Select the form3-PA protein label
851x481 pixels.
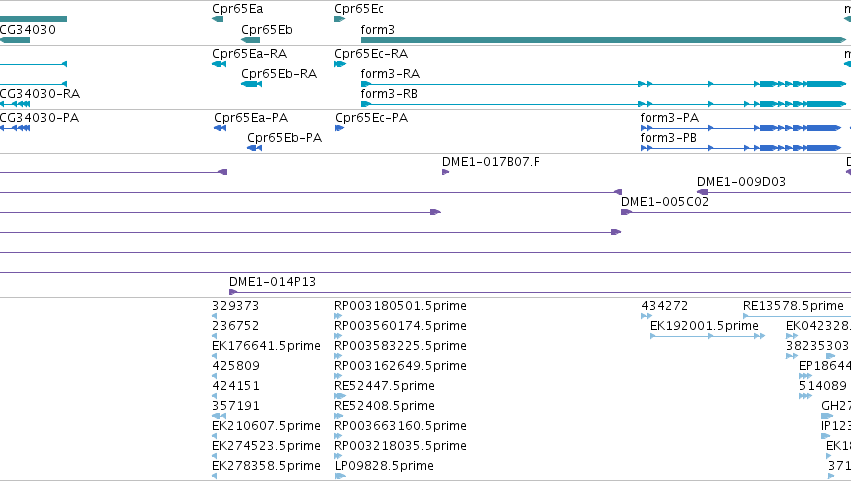click(x=670, y=118)
